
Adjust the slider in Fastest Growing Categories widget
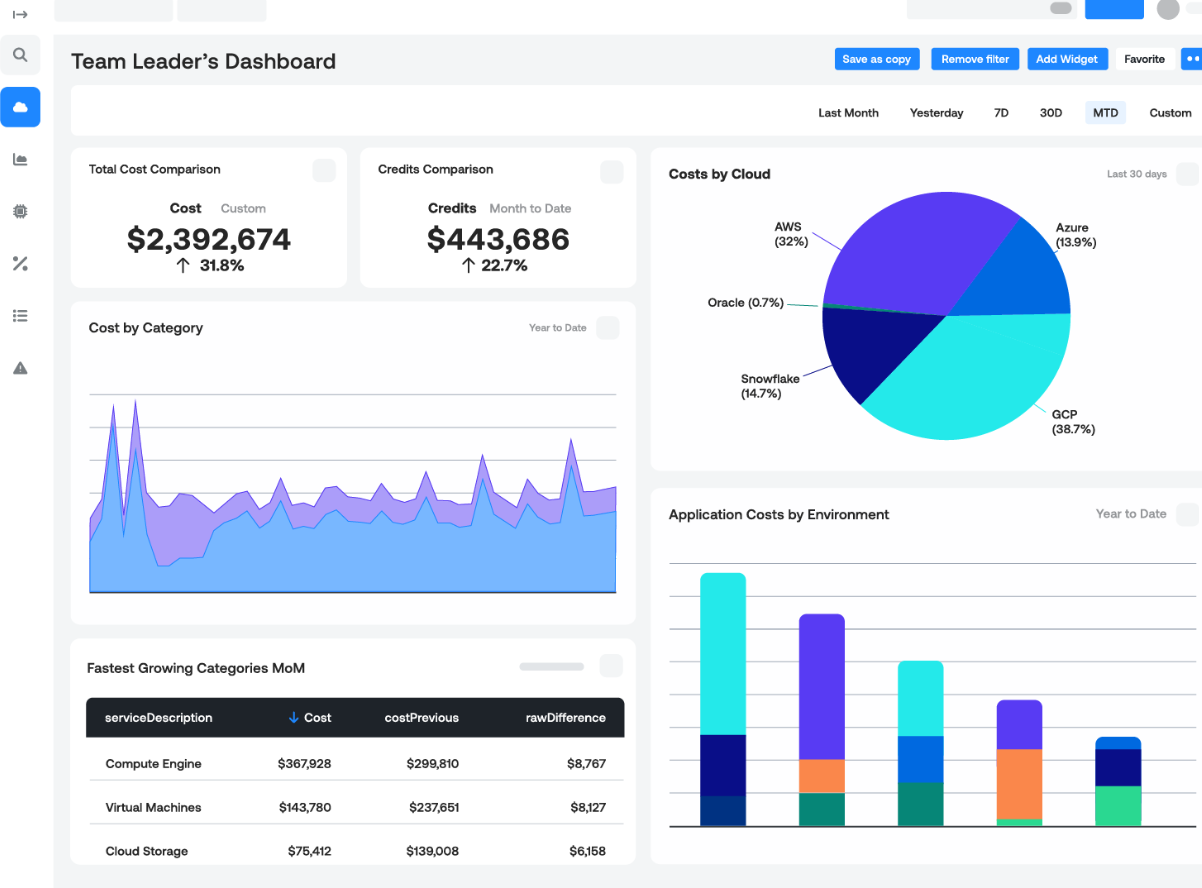551,666
